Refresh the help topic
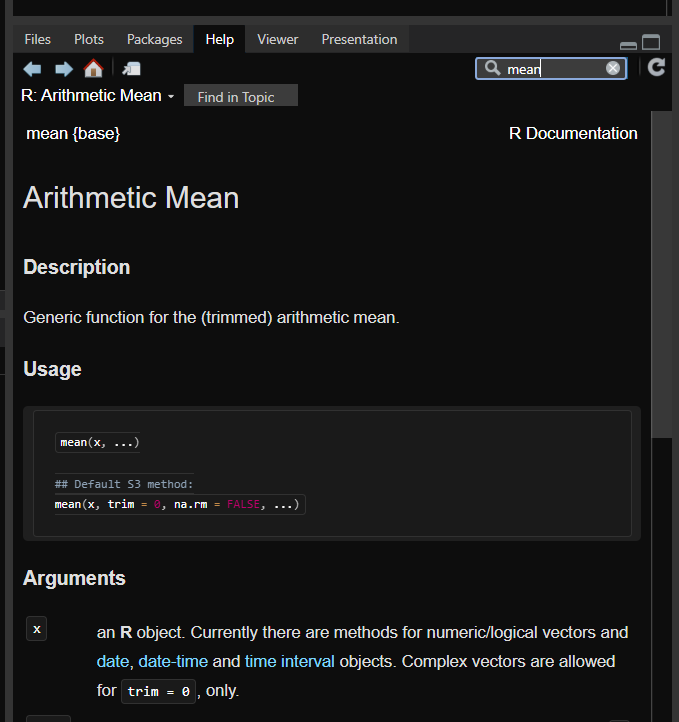The height and width of the screenshot is (722, 679). pyautogui.click(x=656, y=68)
